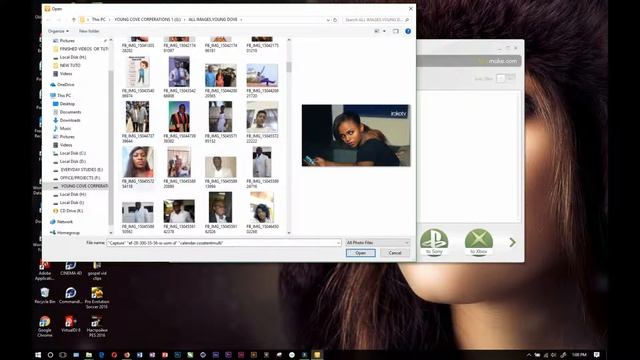Screen dimensions: 640x360
Task: Click the Open button
Action: tap(360, 253)
